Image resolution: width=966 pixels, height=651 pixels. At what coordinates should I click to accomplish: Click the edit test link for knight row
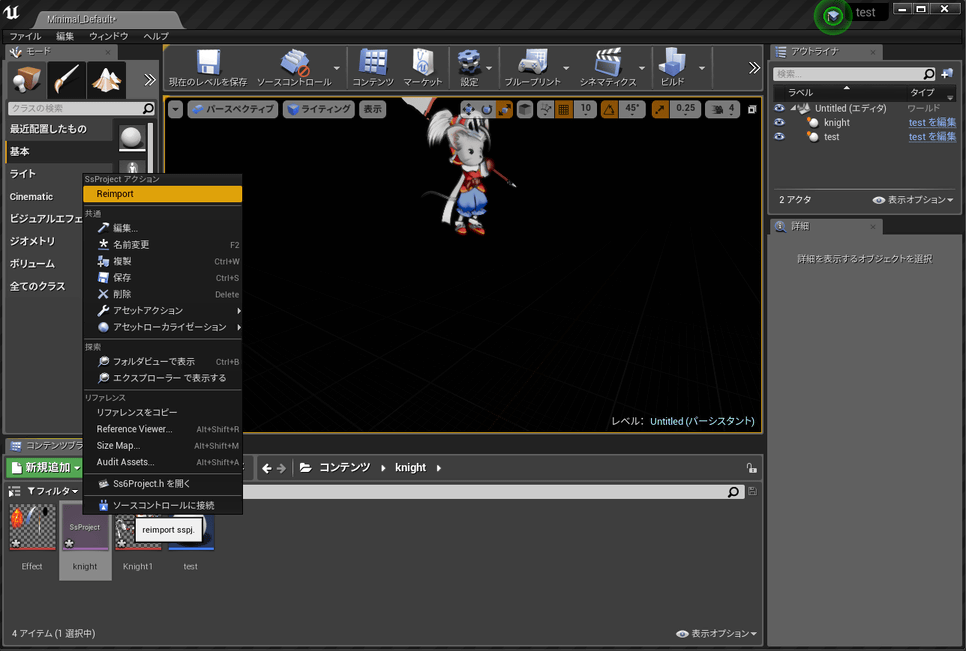[932, 122]
